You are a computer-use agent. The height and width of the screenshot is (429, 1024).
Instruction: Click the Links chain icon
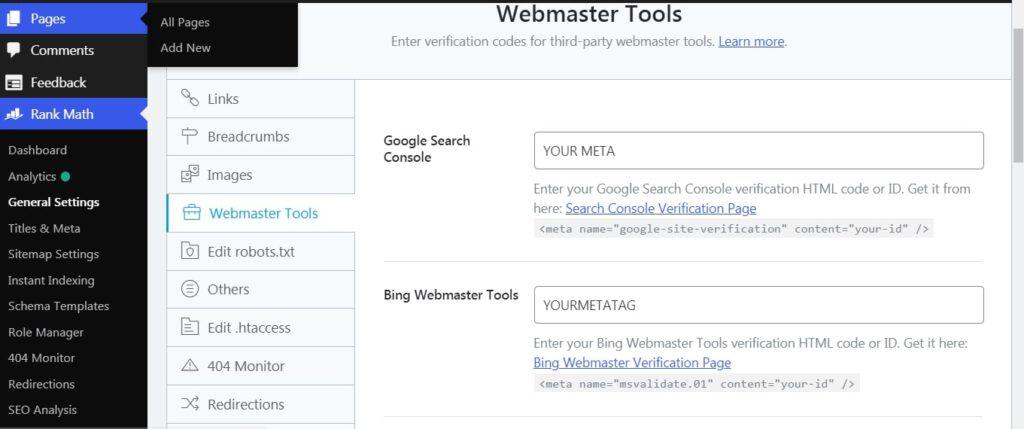189,99
